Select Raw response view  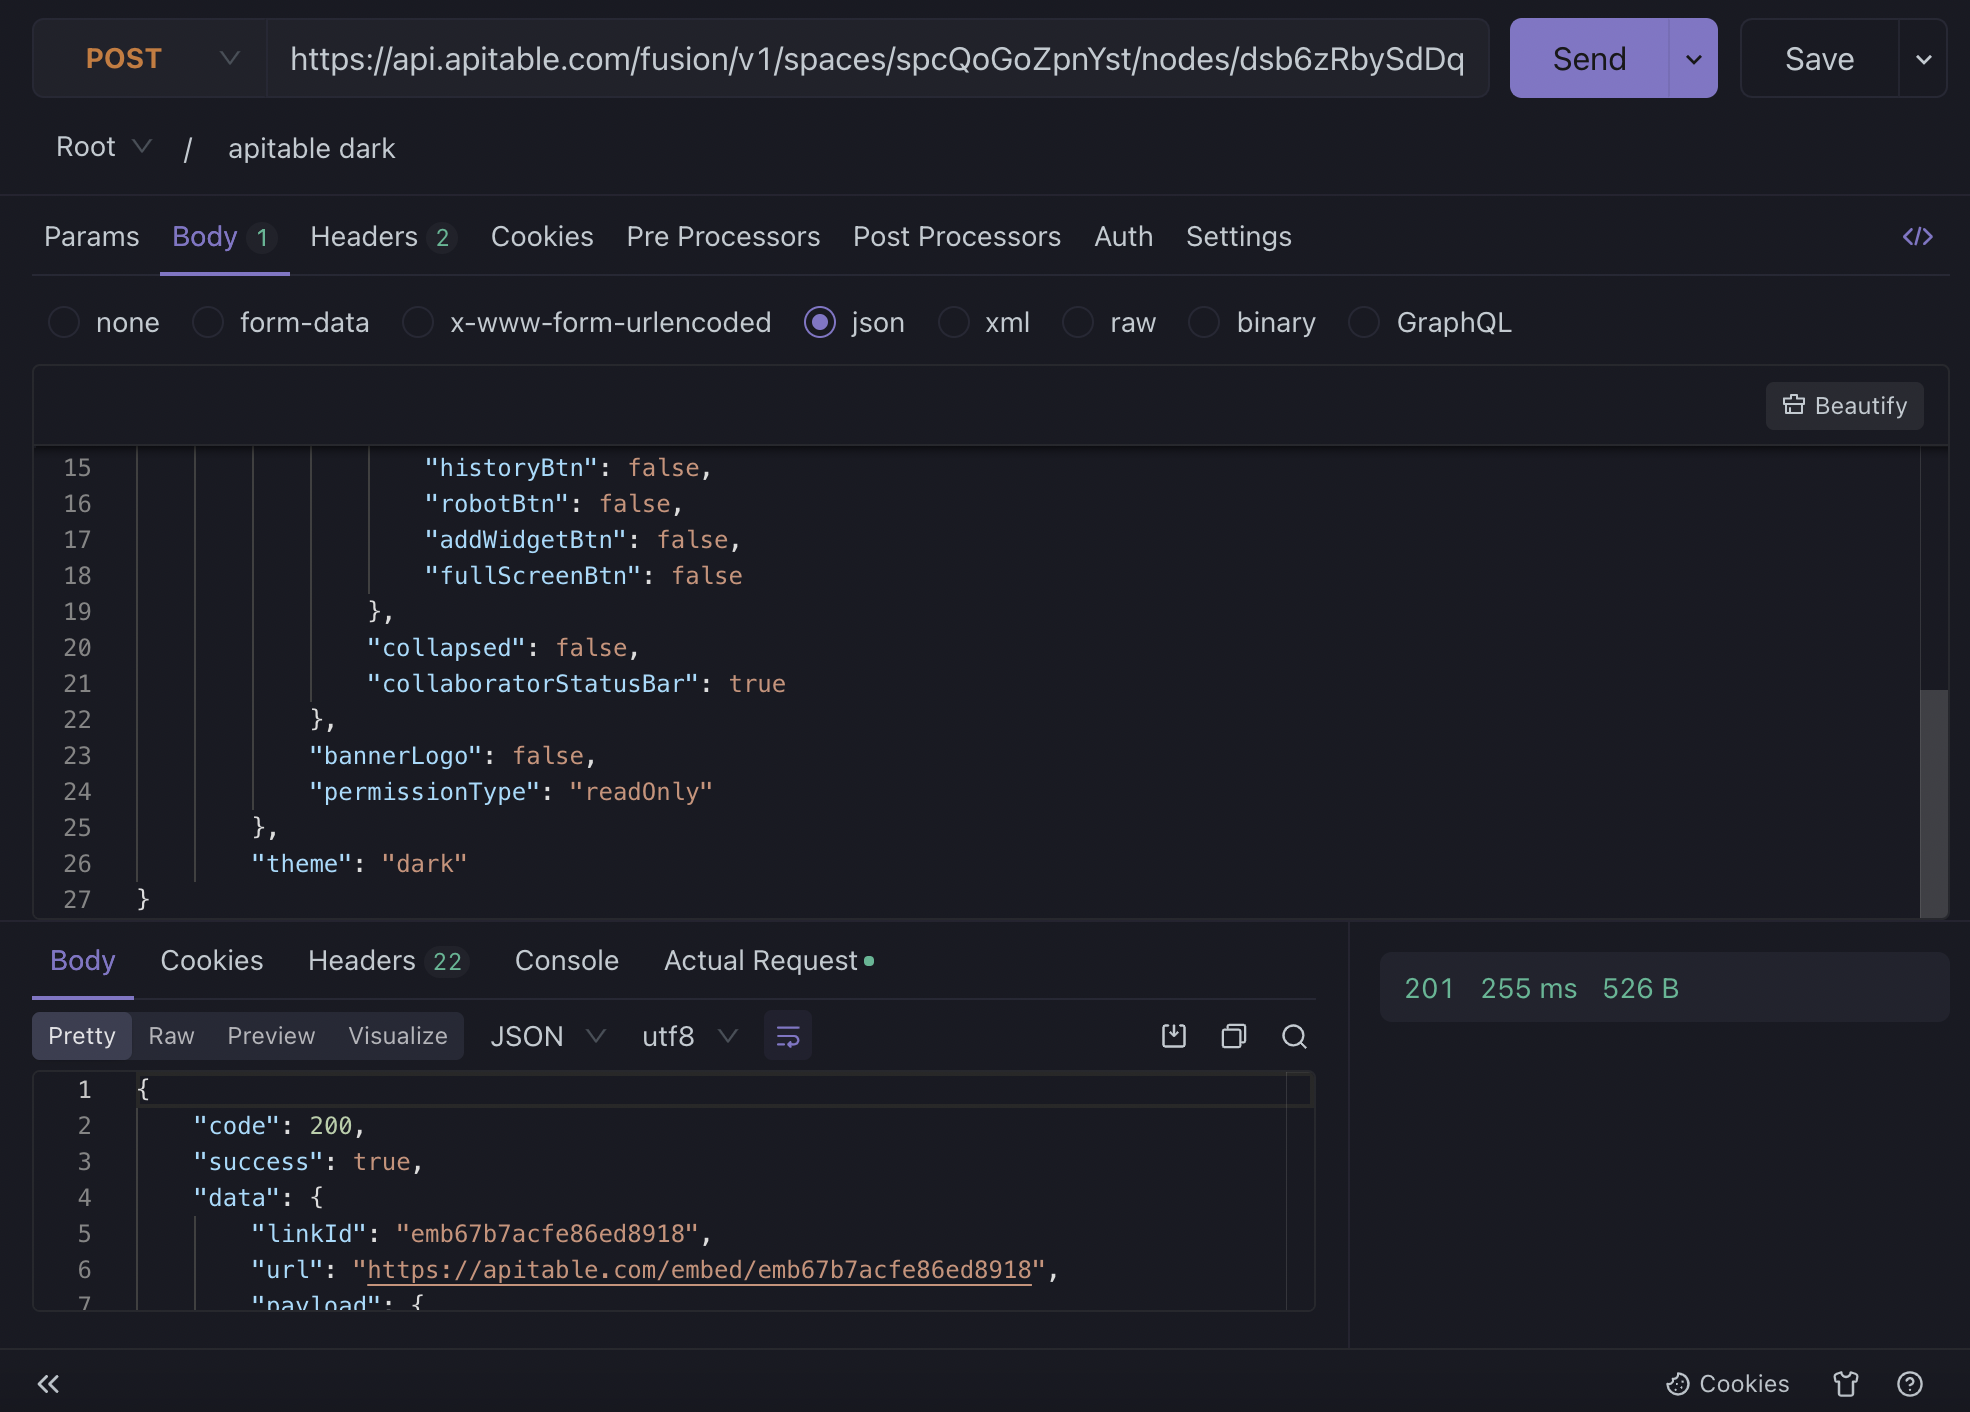(171, 1036)
